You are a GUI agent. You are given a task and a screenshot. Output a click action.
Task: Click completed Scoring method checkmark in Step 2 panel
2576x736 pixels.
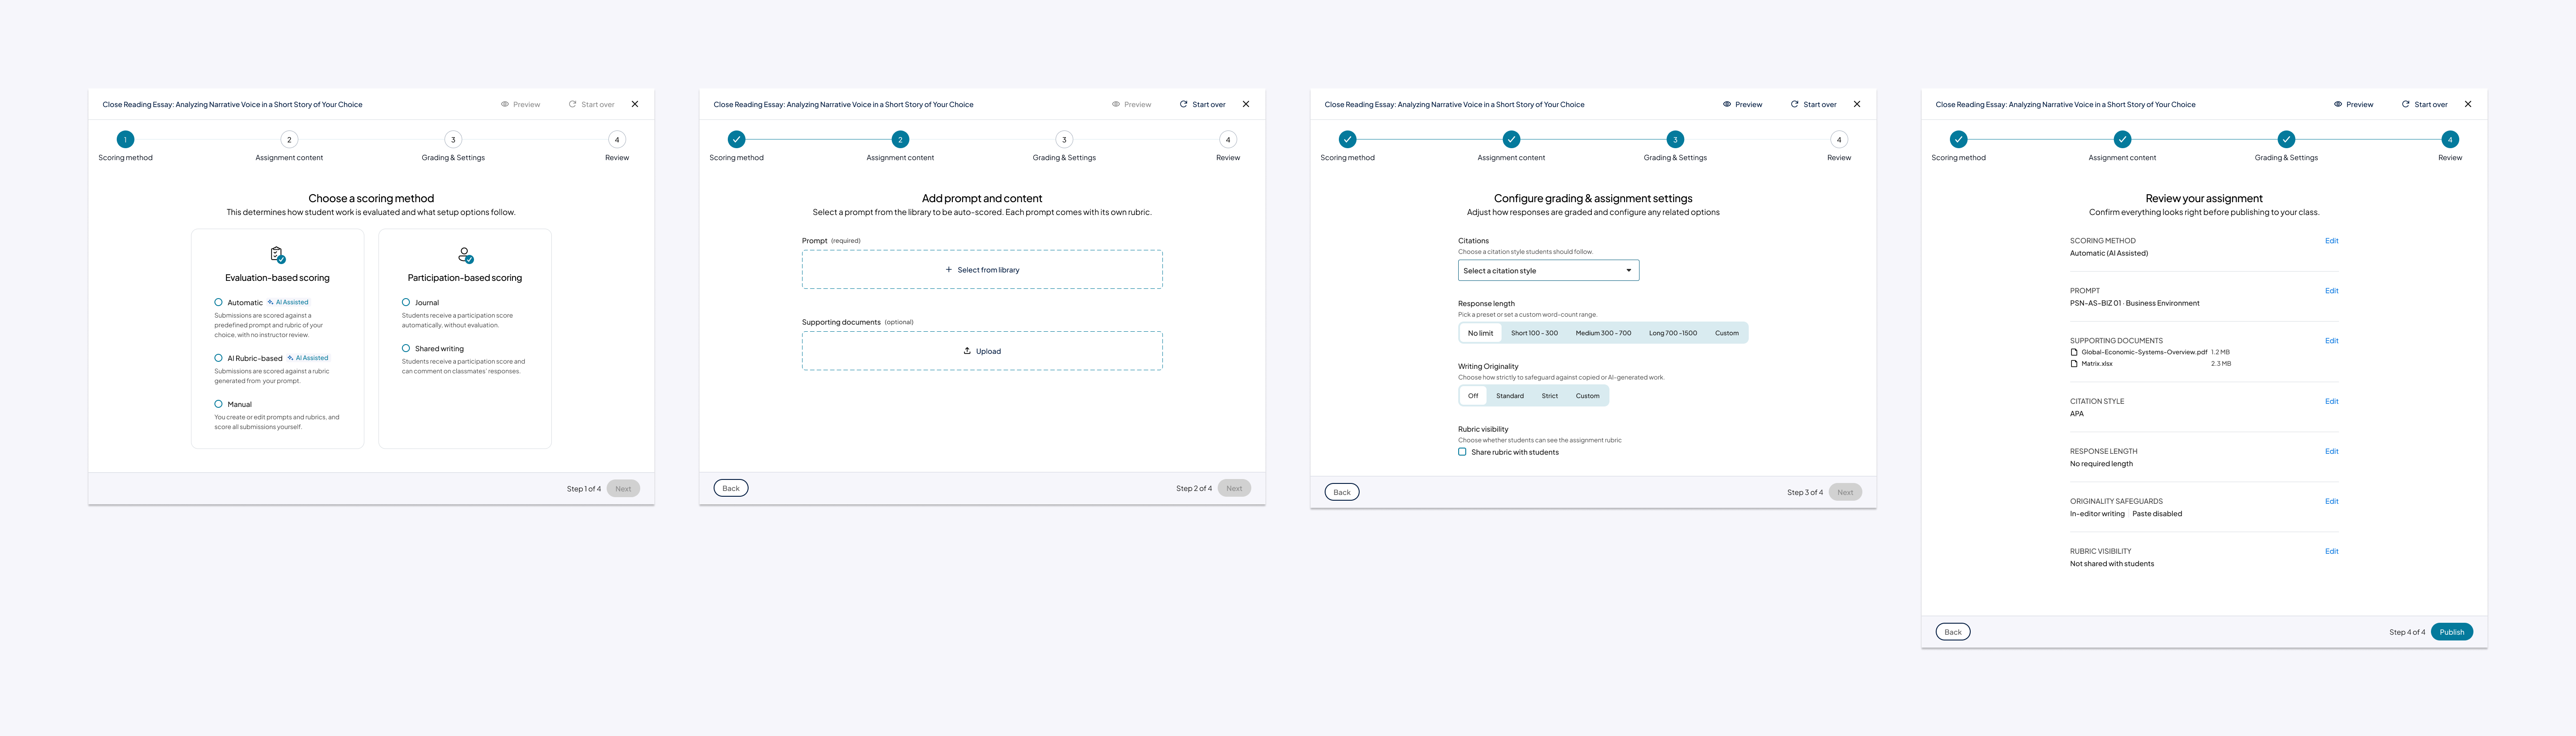[736, 139]
